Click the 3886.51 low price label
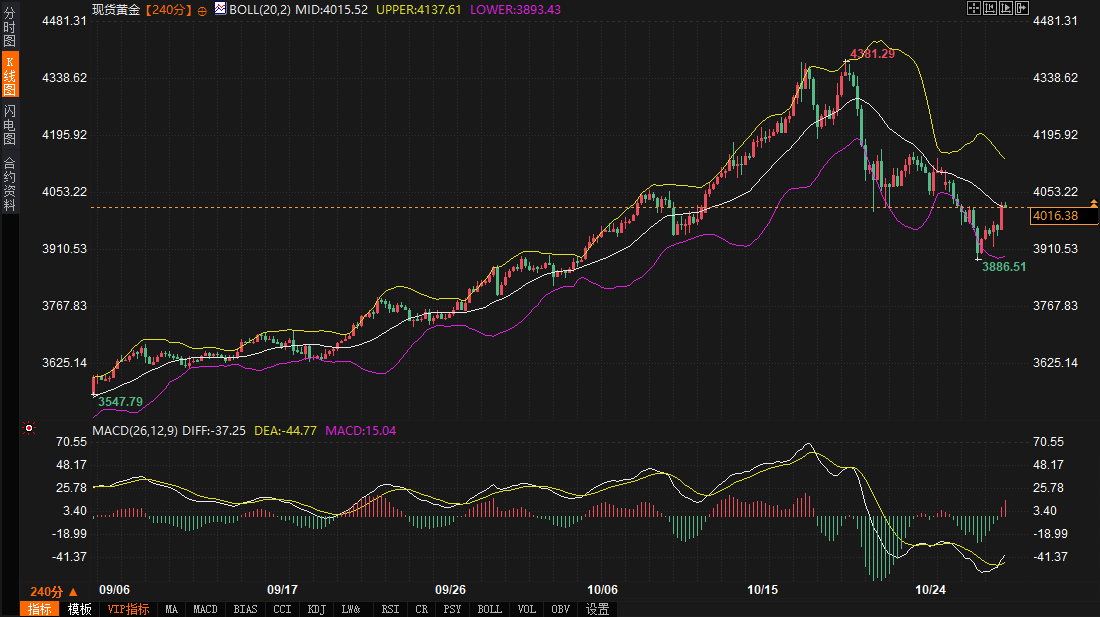This screenshot has height=617, width=1100. coord(1004,266)
